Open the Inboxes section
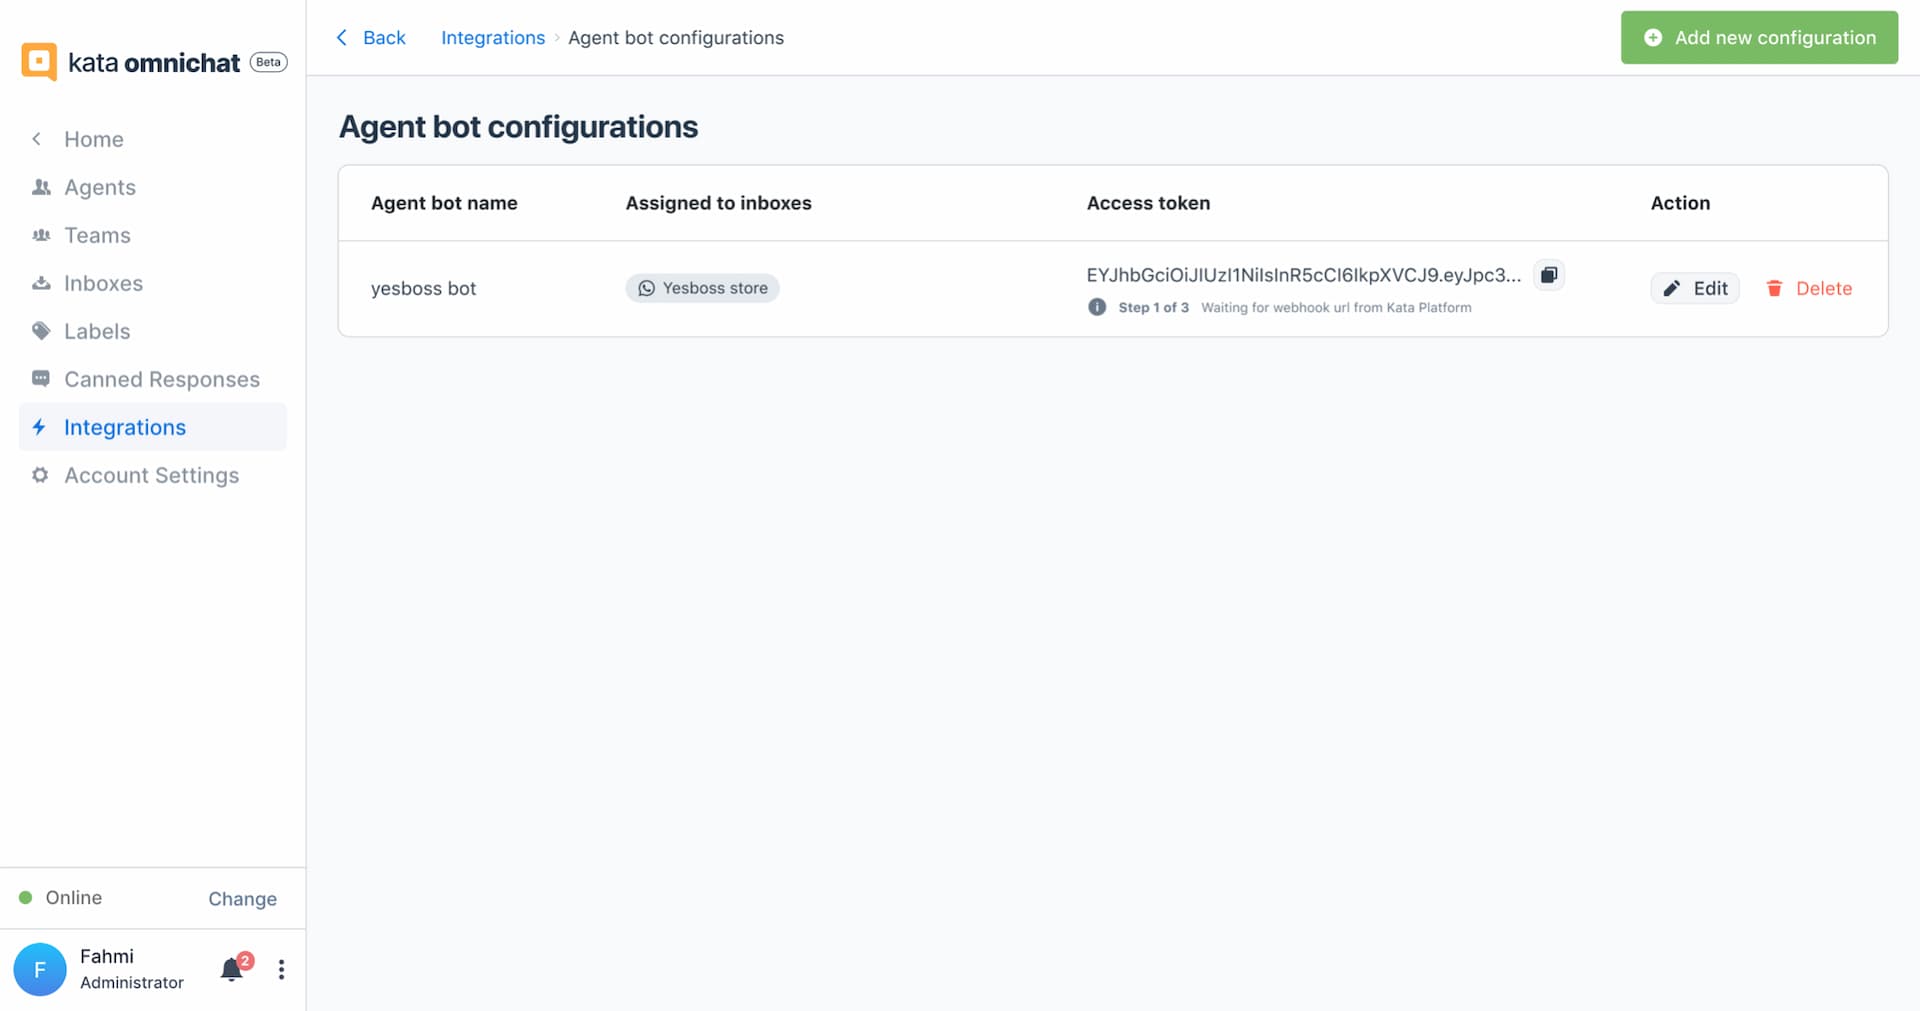 pos(103,283)
